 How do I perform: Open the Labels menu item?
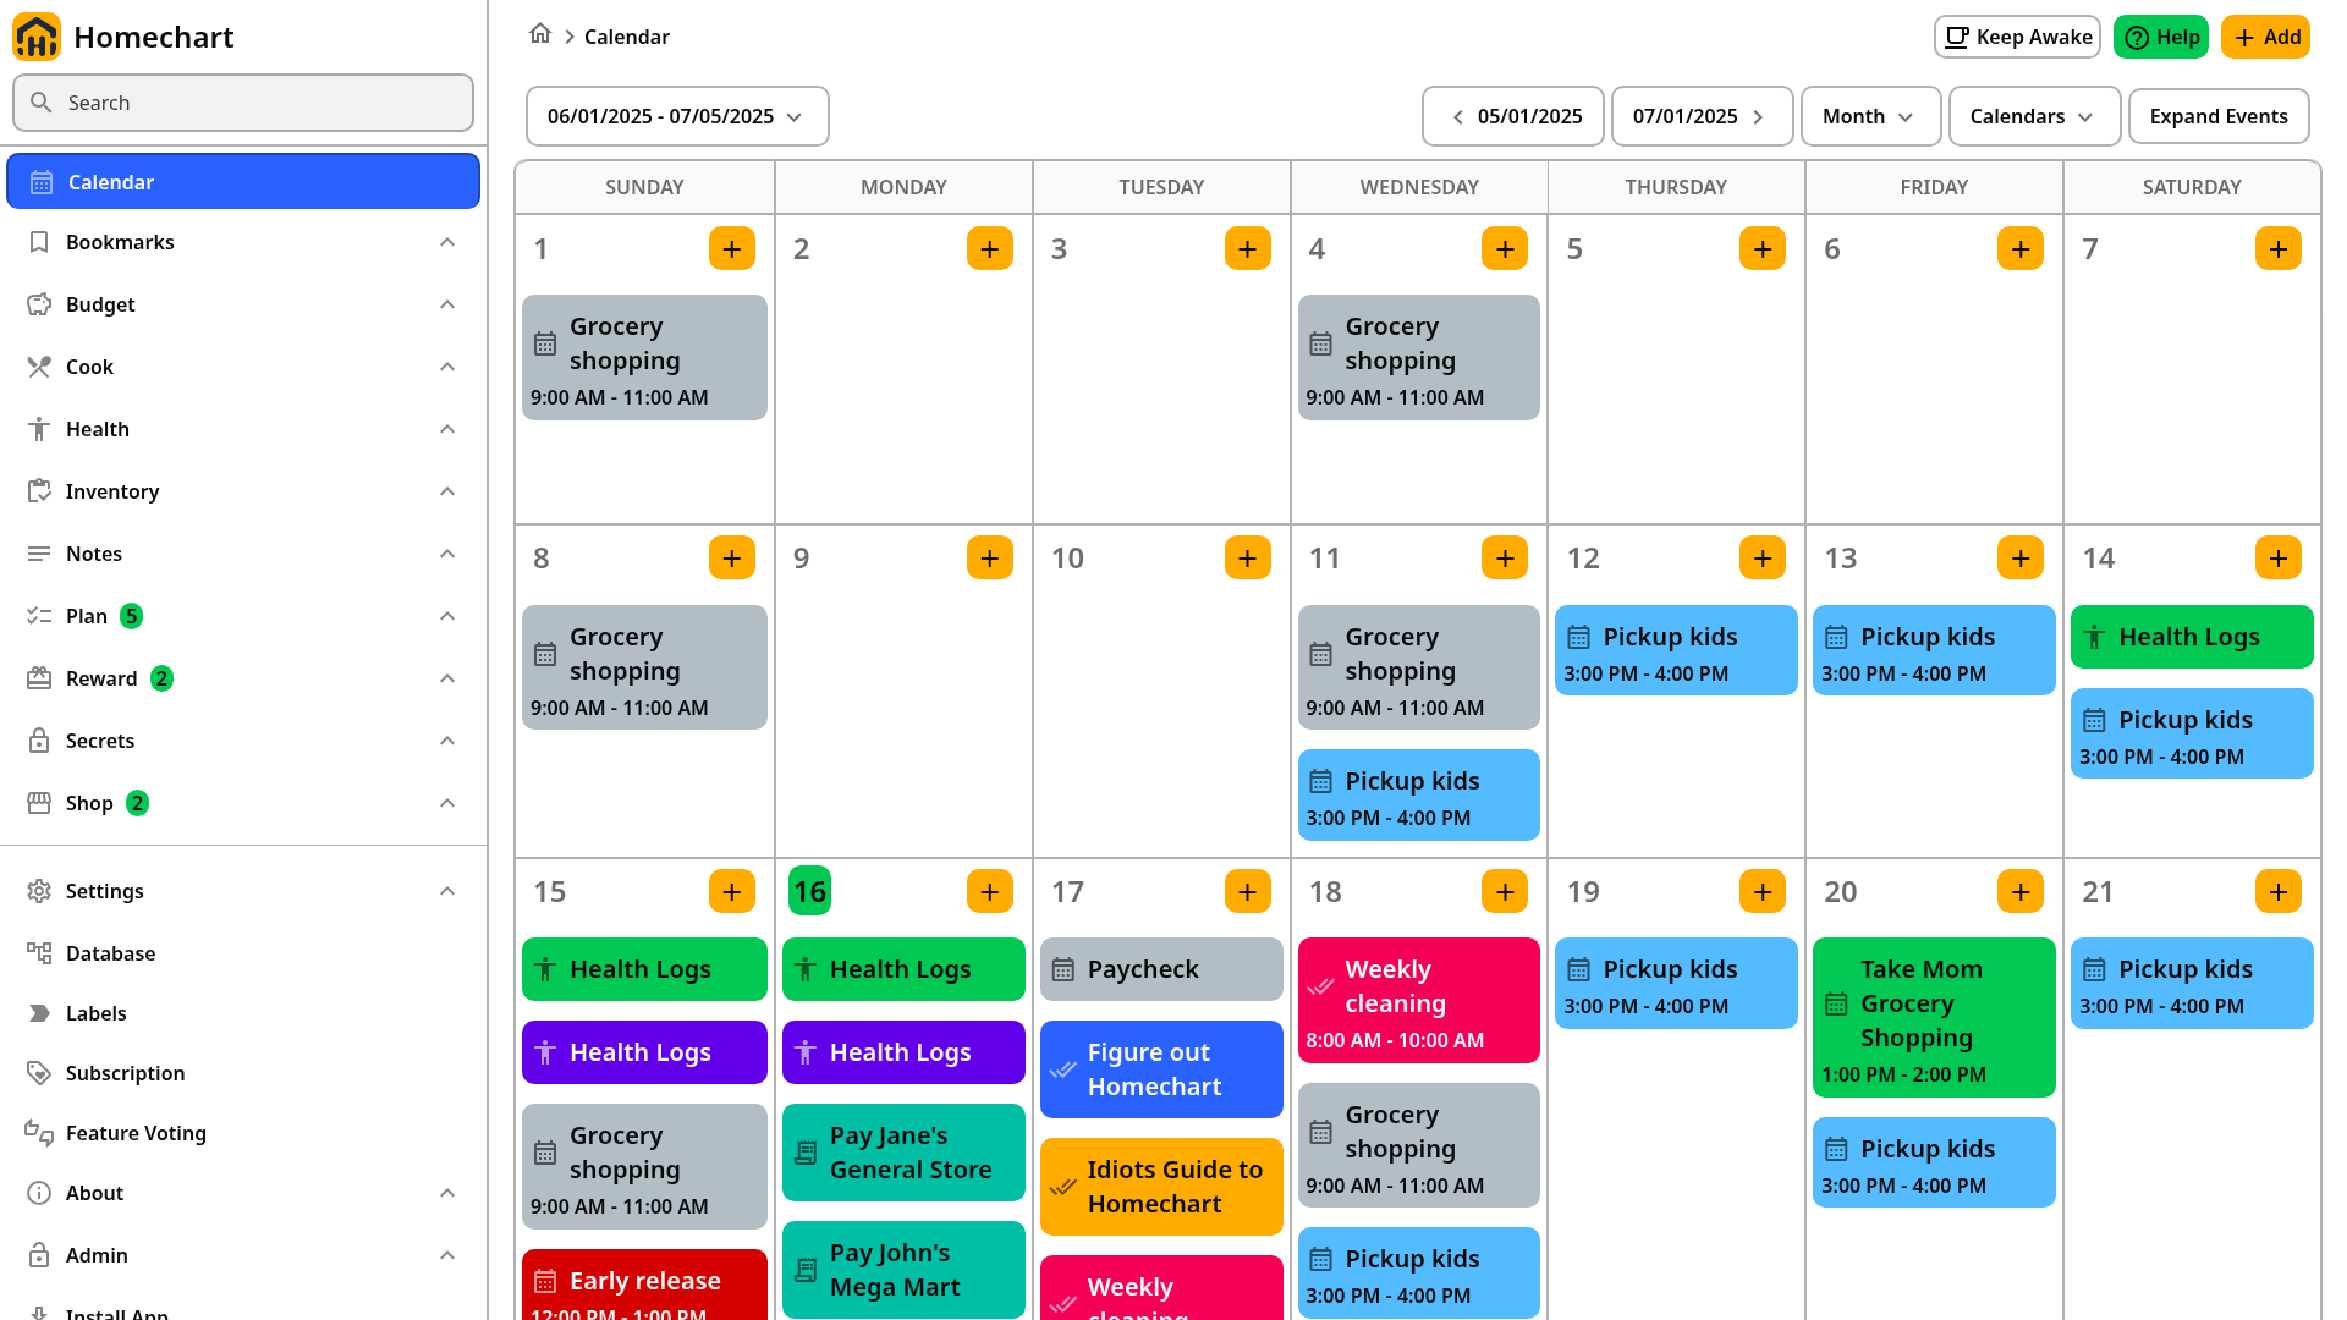click(243, 1013)
